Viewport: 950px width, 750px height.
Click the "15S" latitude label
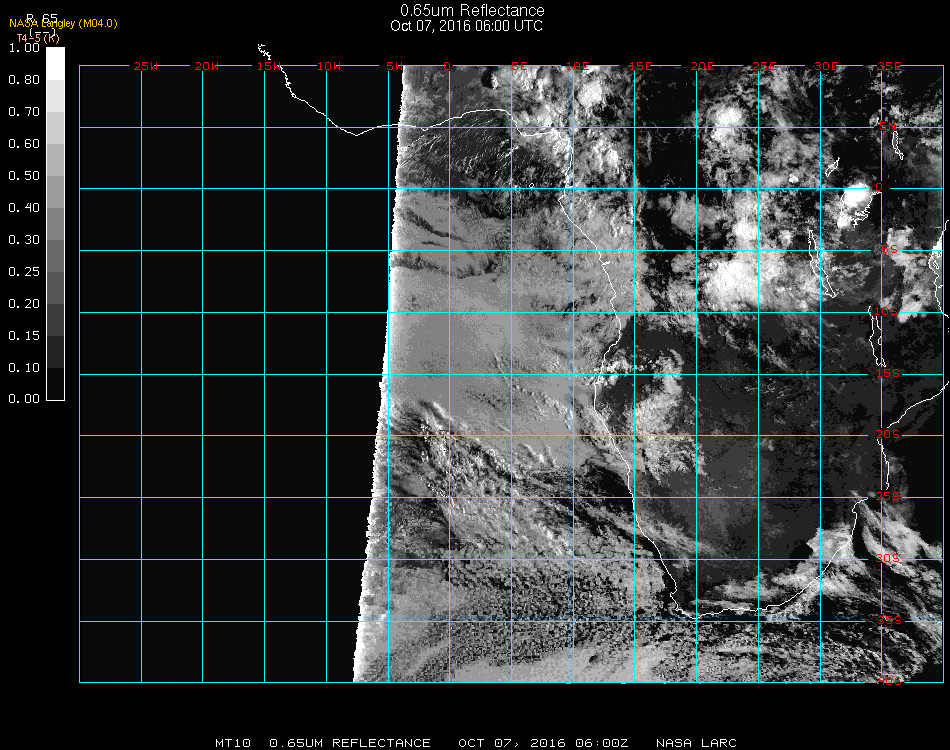point(888,373)
